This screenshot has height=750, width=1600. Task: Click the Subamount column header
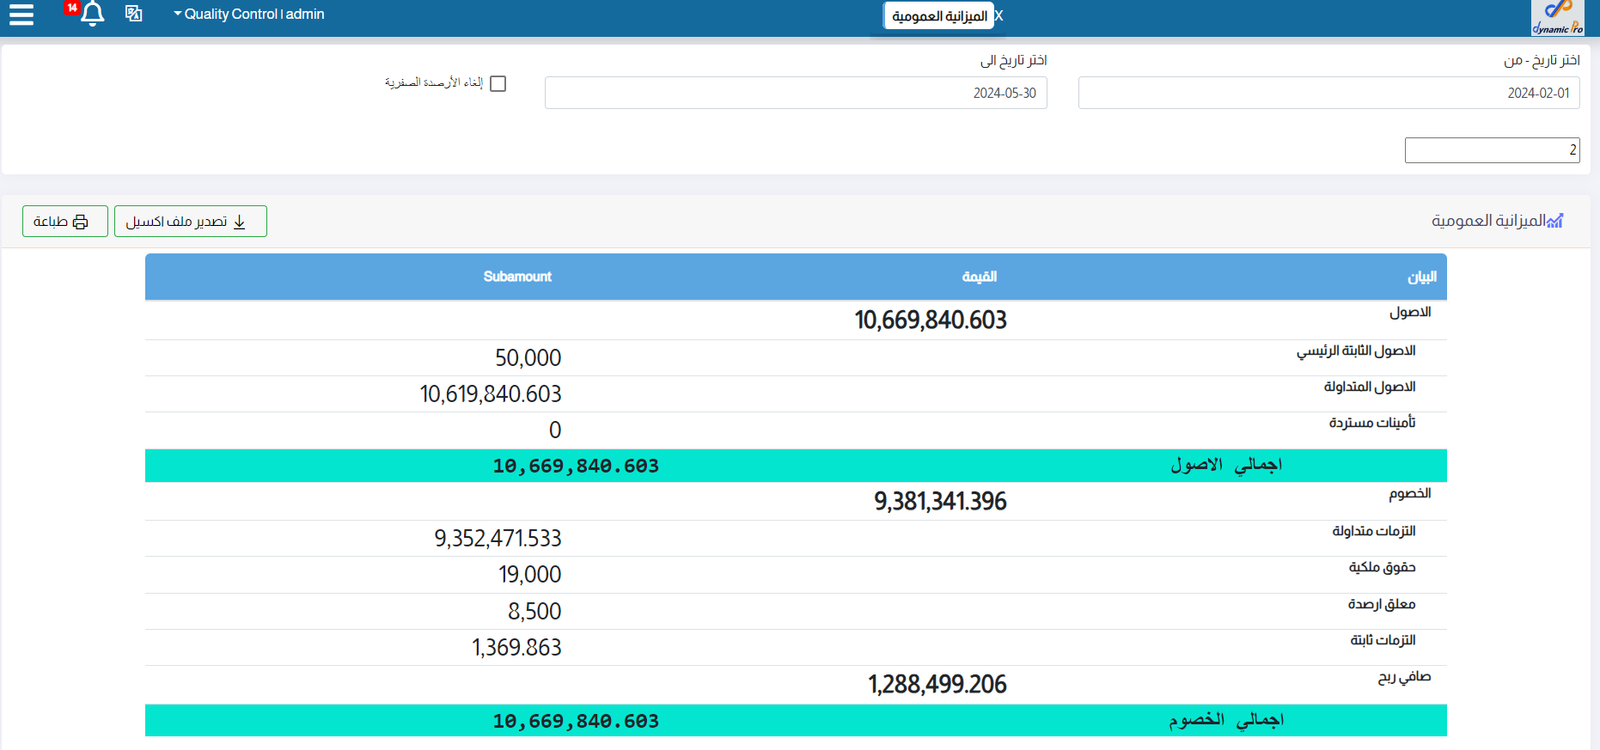pyautogui.click(x=517, y=277)
